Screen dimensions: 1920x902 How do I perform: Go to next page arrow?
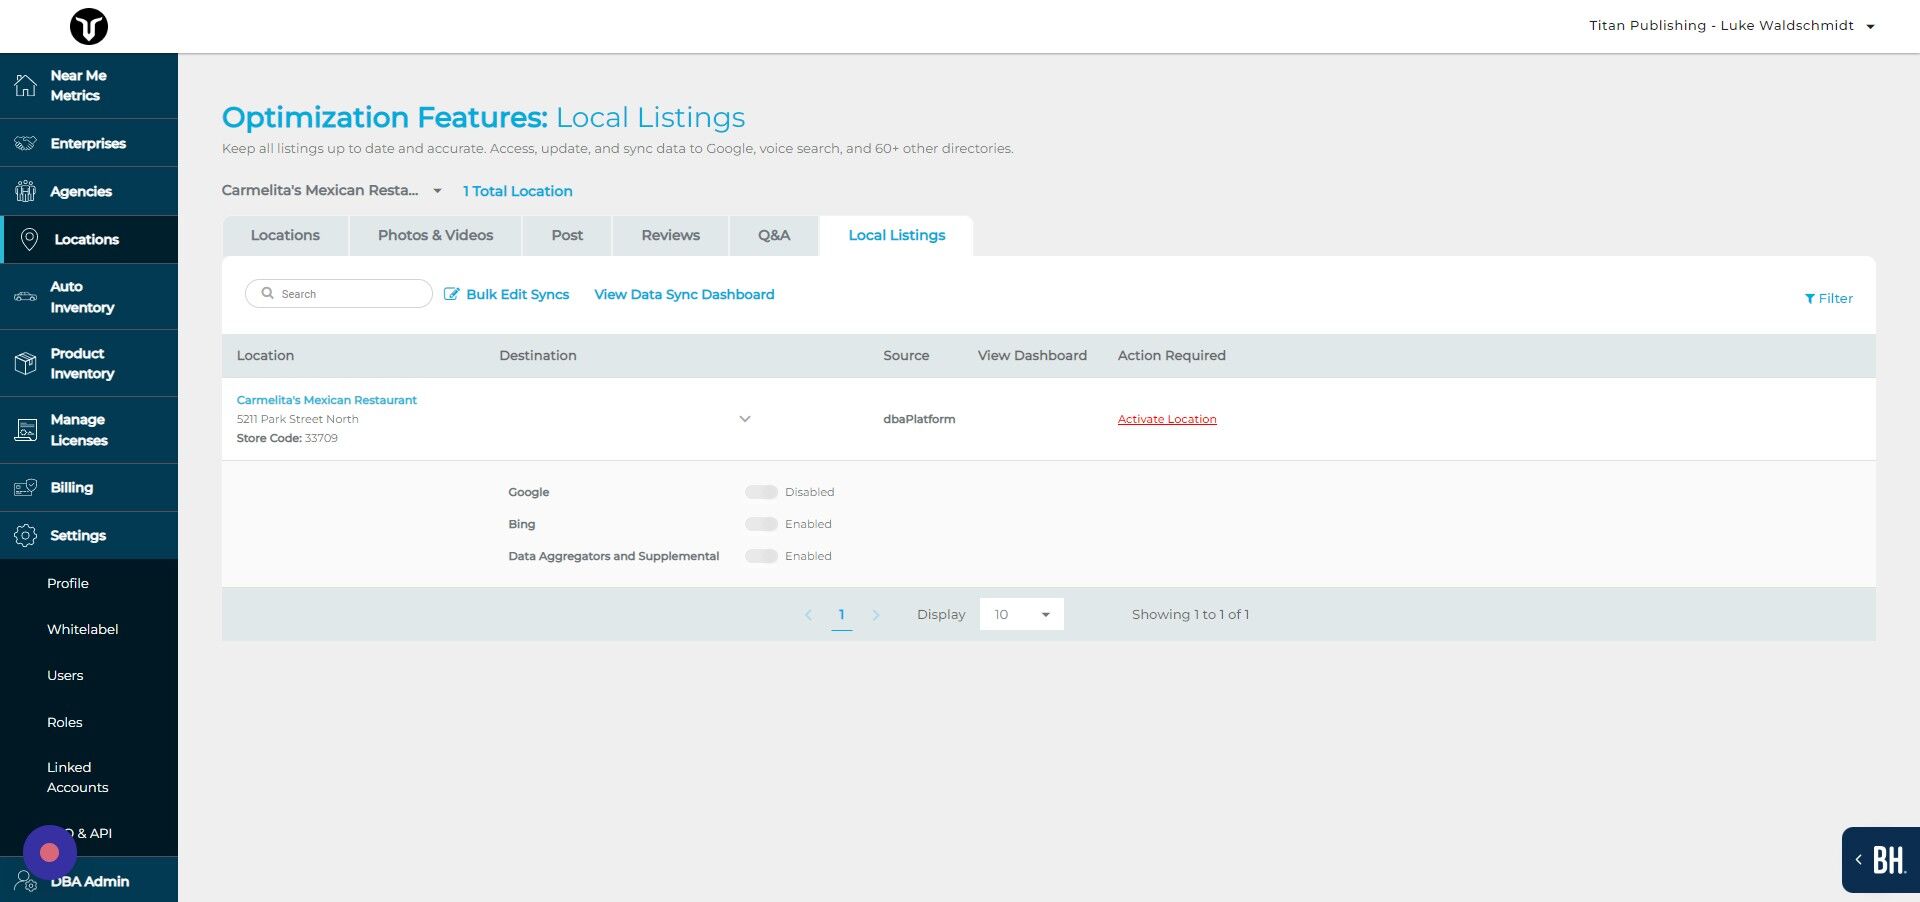(x=876, y=615)
